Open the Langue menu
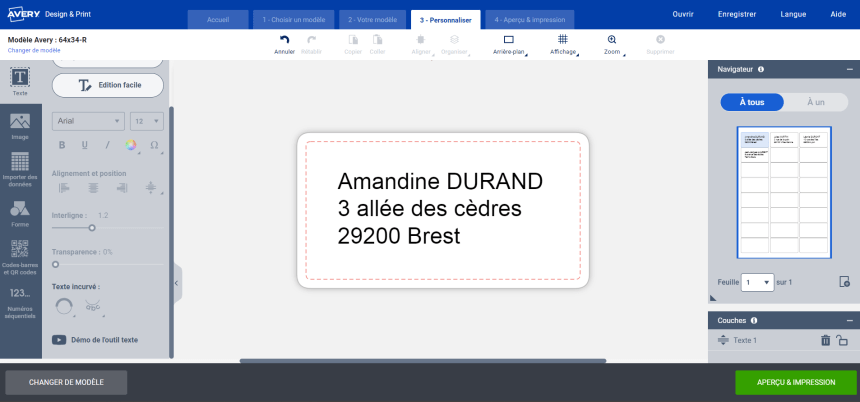This screenshot has height=402, width=860. coord(793,14)
